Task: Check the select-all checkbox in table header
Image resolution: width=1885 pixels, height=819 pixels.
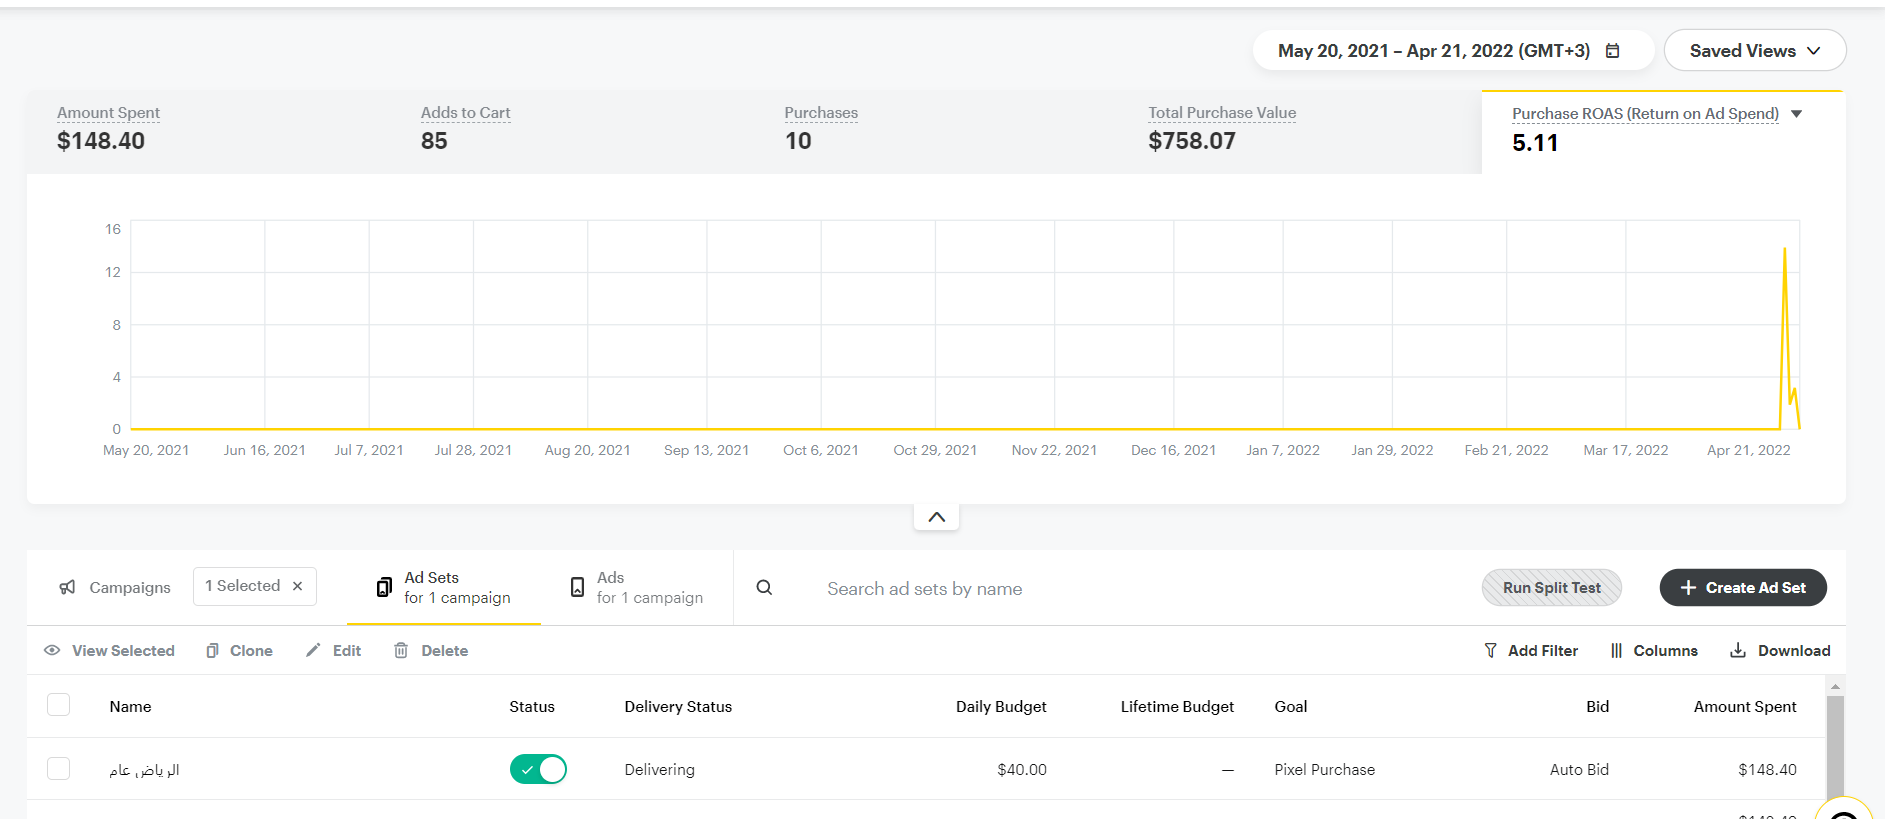Action: point(59,705)
